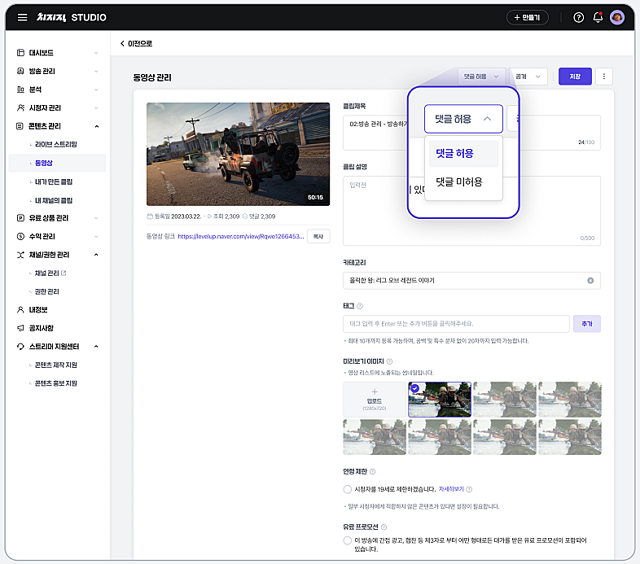Select the checked second preview thumbnail
The width and height of the screenshot is (640, 564).
[438, 399]
